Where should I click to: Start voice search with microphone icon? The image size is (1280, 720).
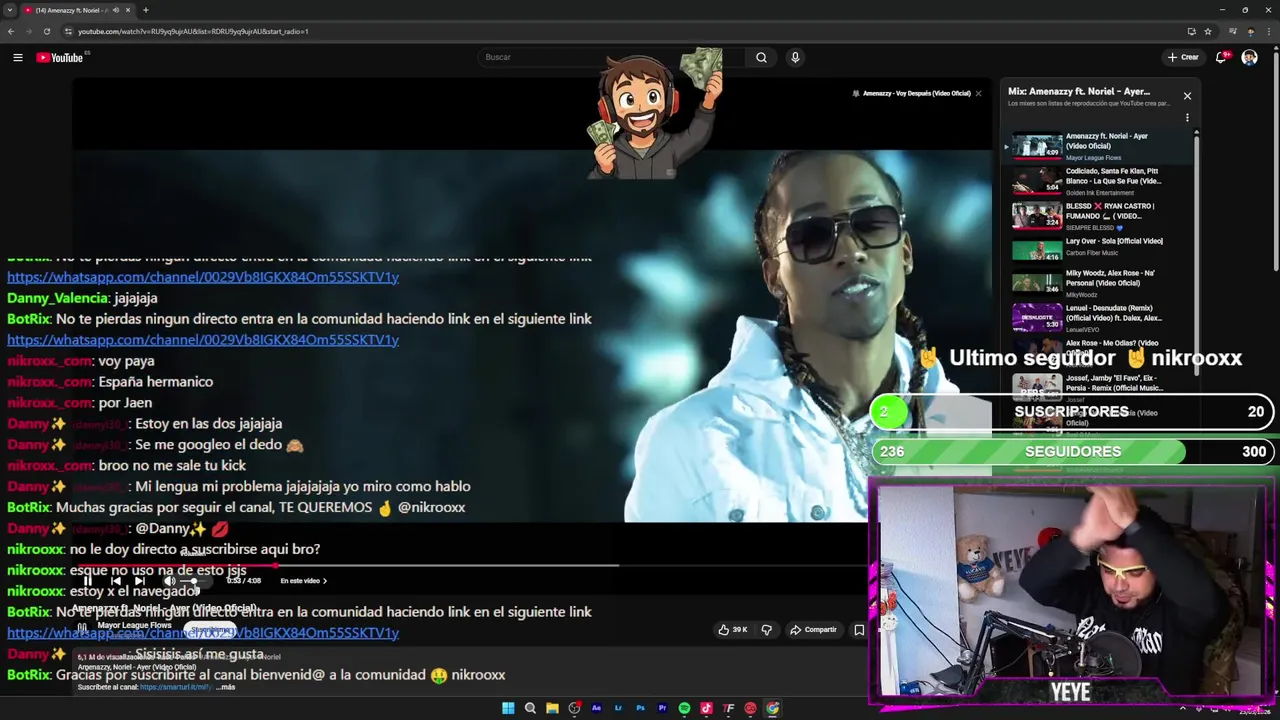click(x=795, y=57)
